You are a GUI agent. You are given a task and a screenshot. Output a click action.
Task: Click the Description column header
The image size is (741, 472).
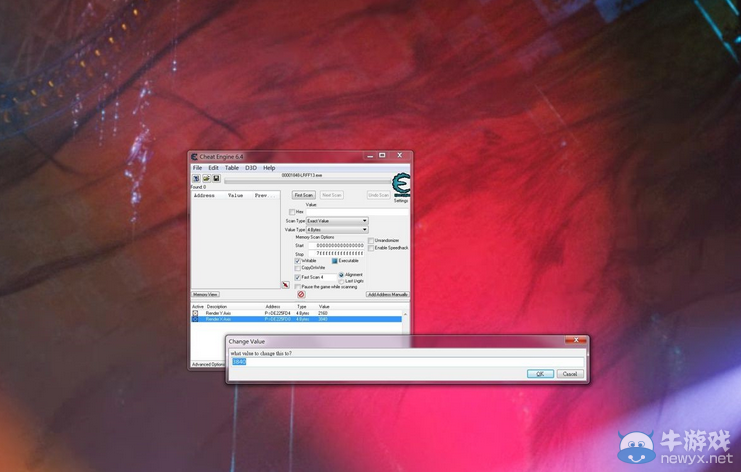(x=216, y=307)
